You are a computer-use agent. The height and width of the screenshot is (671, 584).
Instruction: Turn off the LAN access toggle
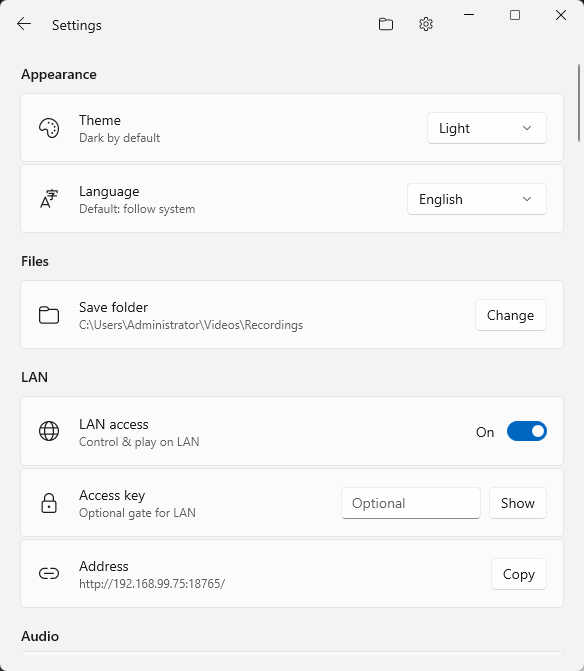click(527, 431)
